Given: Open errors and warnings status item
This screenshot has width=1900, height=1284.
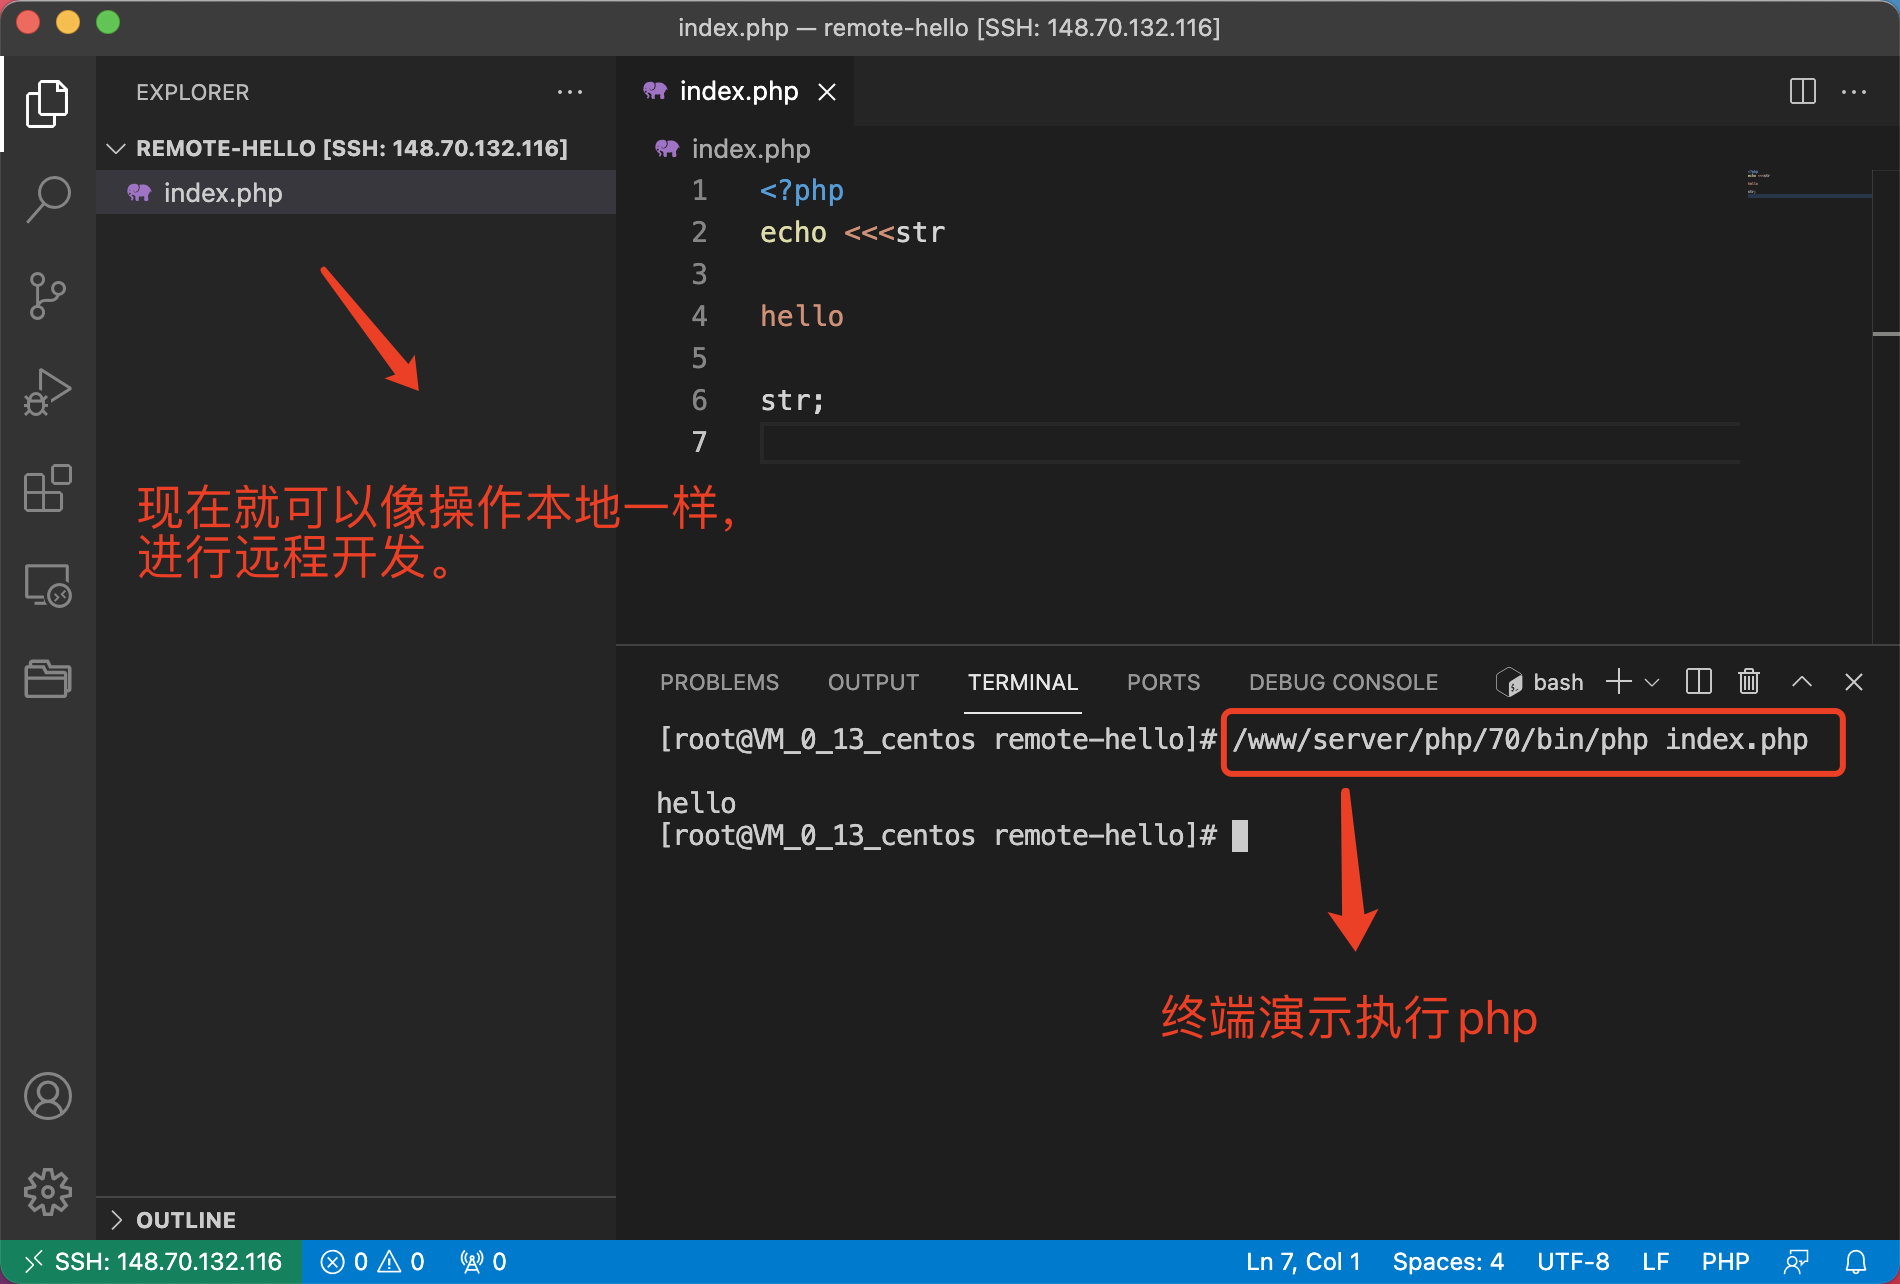Looking at the screenshot, I should click(372, 1262).
